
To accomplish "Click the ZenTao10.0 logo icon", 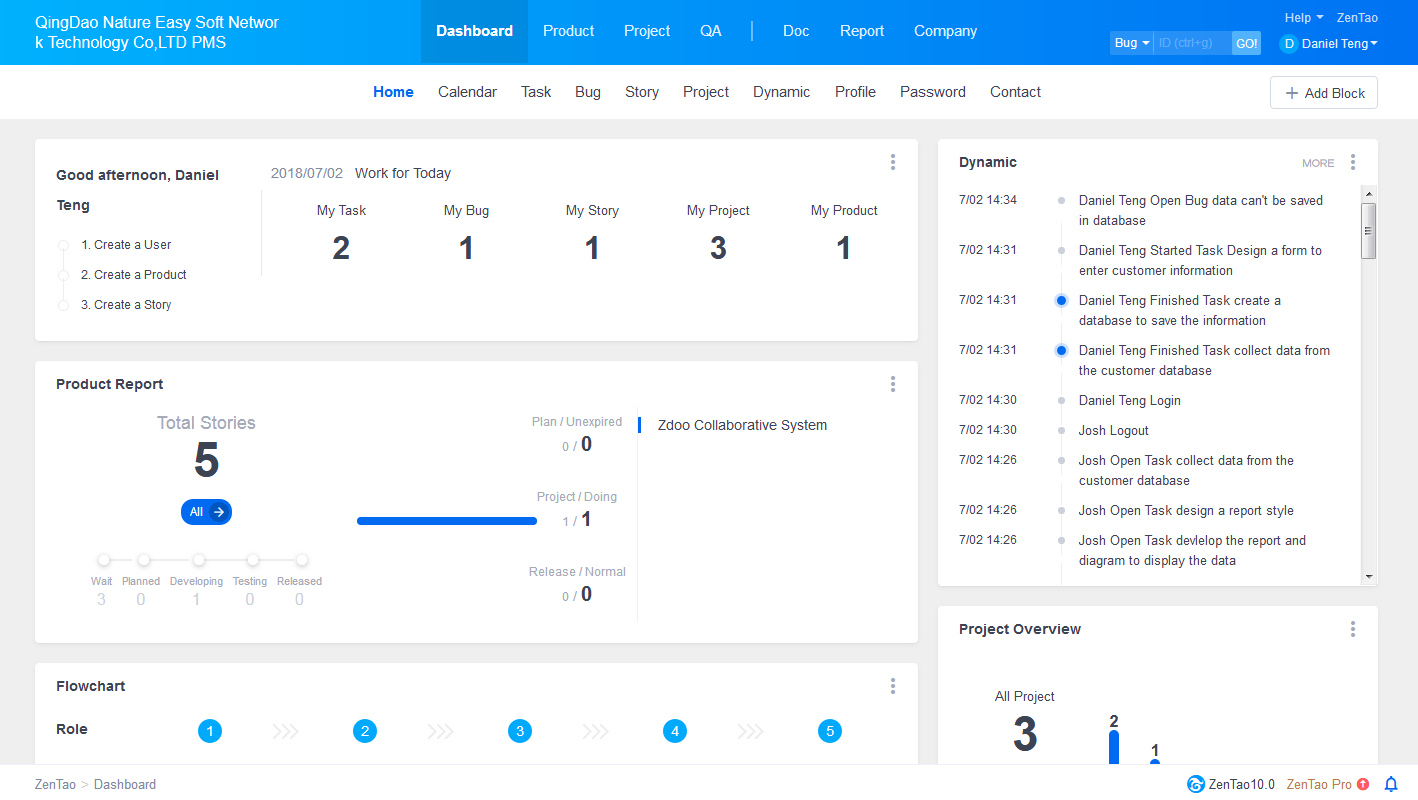I will (1195, 784).
